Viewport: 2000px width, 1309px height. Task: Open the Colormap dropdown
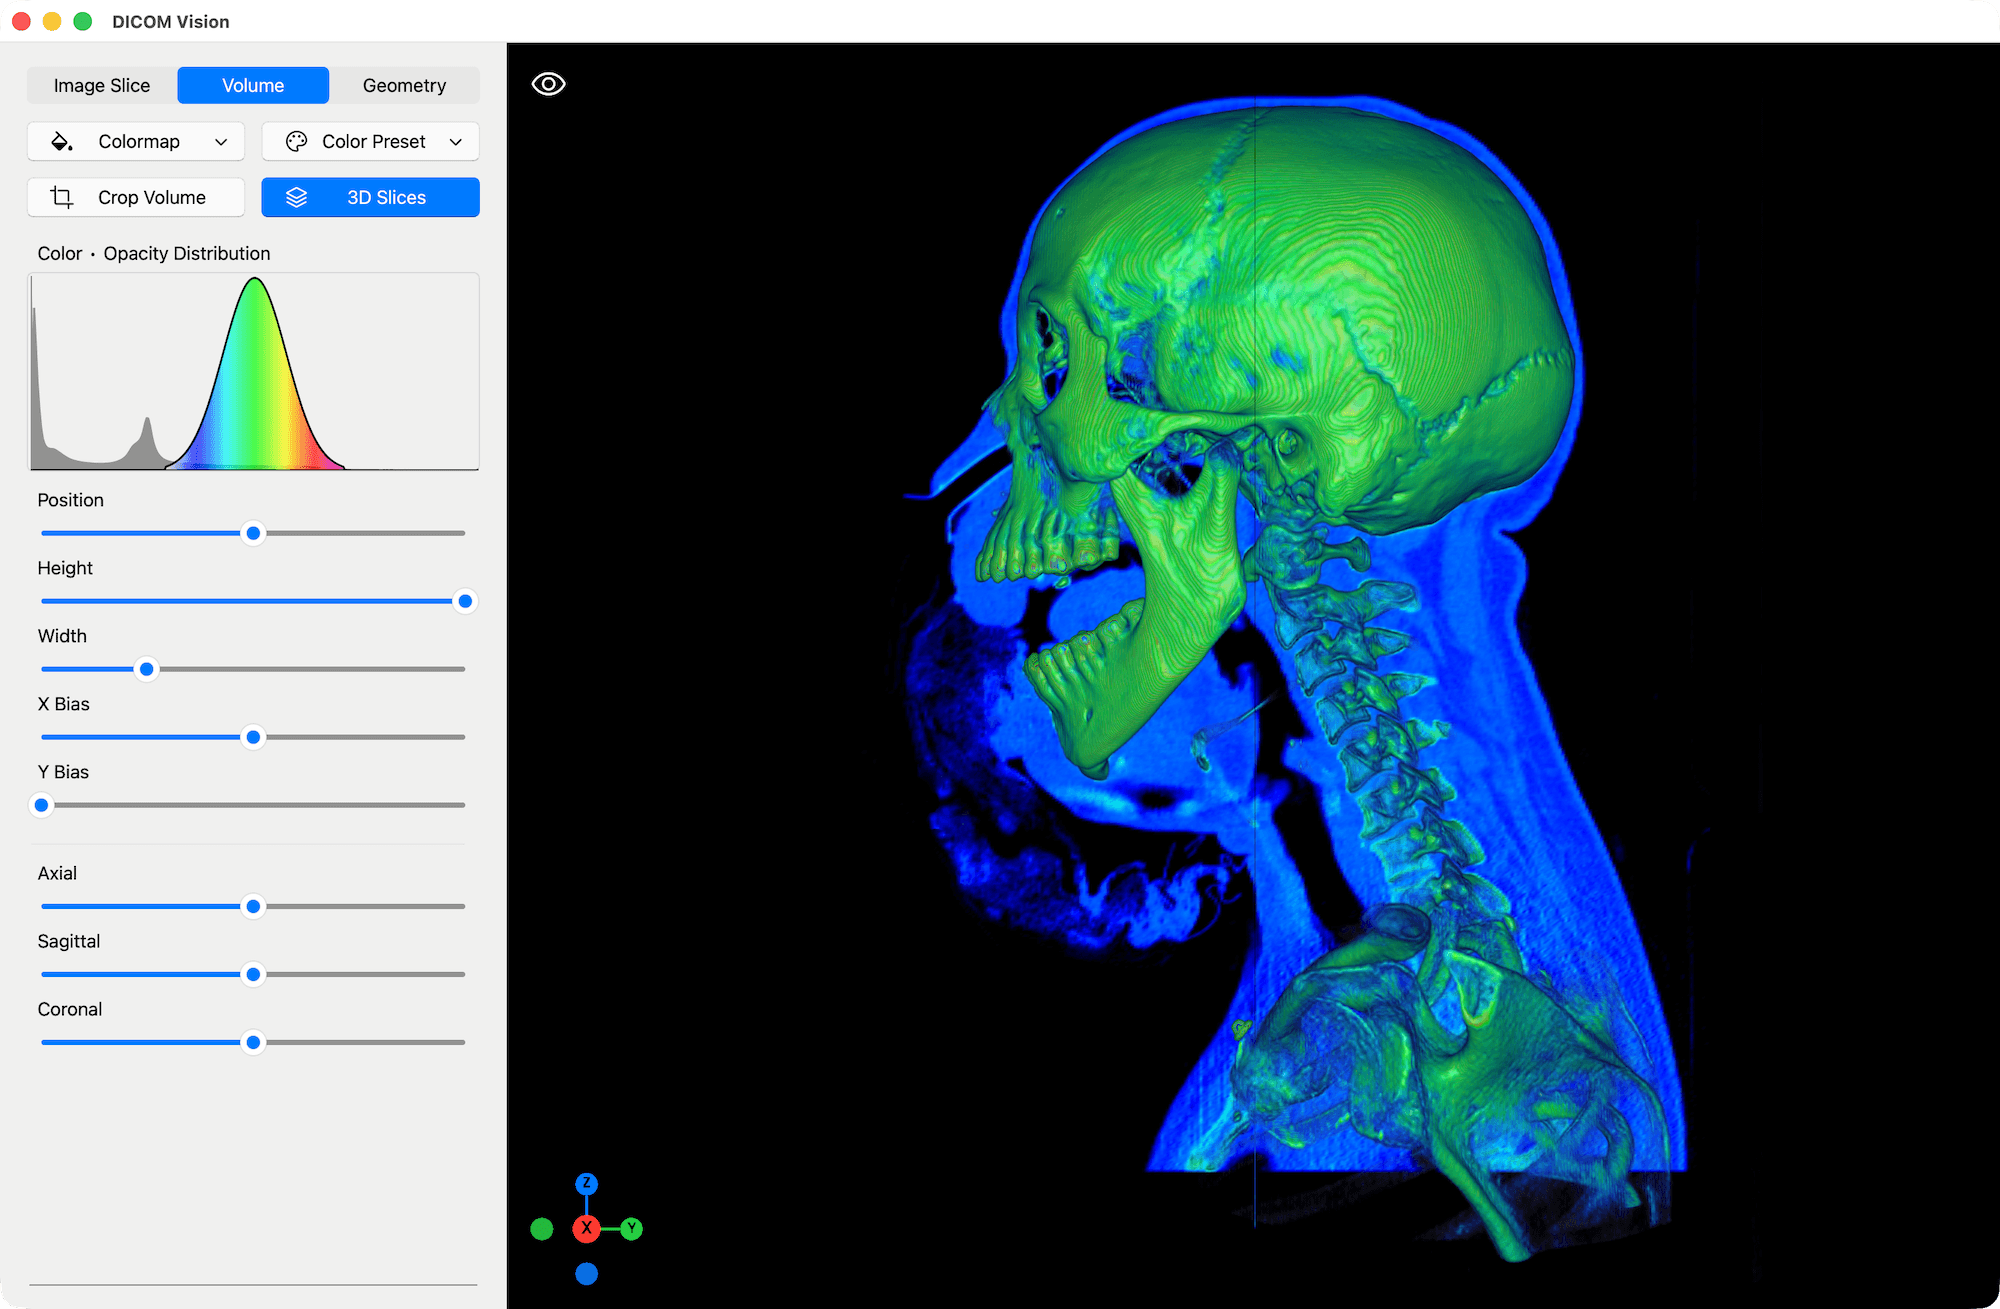[x=135, y=141]
